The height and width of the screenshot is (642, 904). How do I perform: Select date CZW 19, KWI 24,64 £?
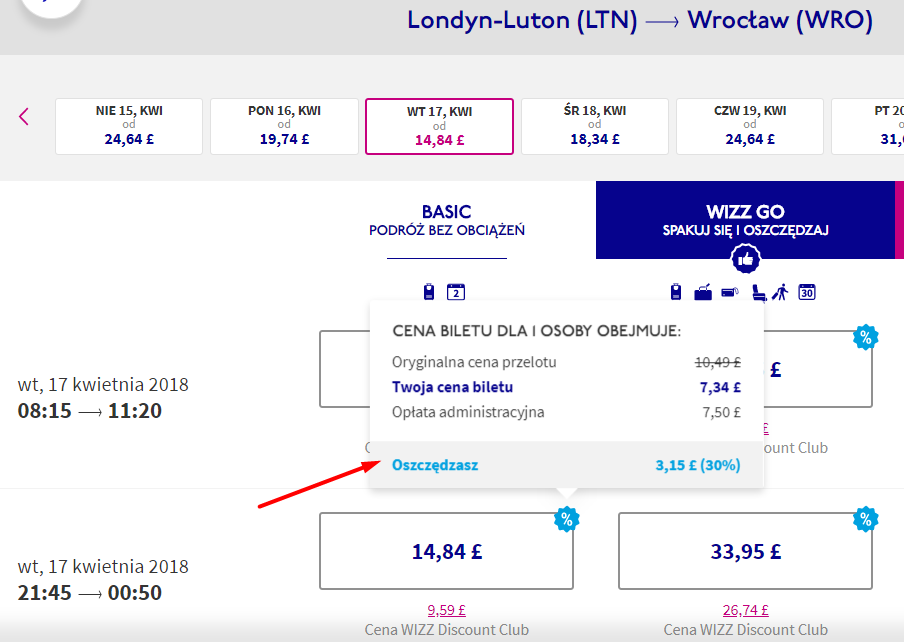(750, 126)
